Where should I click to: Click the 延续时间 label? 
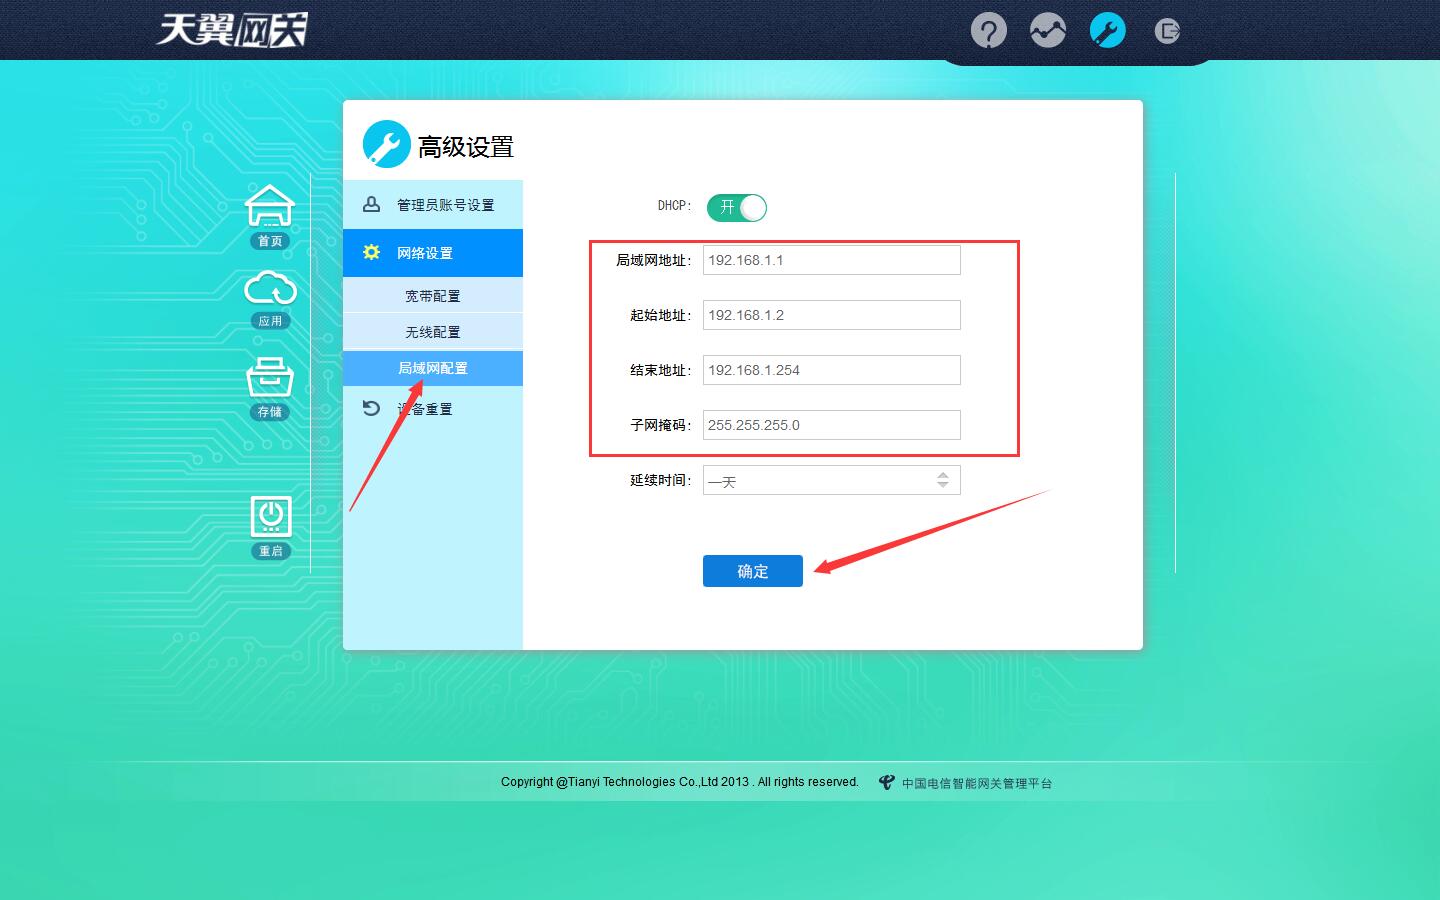(660, 480)
